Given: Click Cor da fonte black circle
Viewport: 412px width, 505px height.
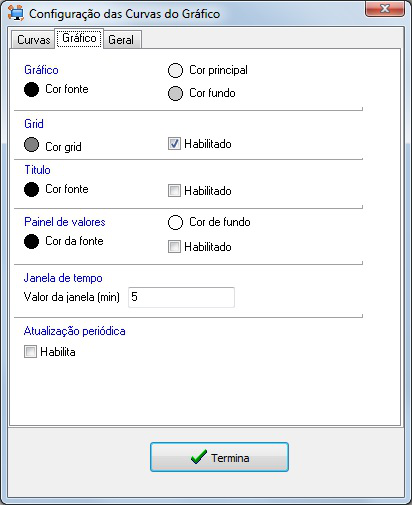Looking at the screenshot, I should pos(31,241).
